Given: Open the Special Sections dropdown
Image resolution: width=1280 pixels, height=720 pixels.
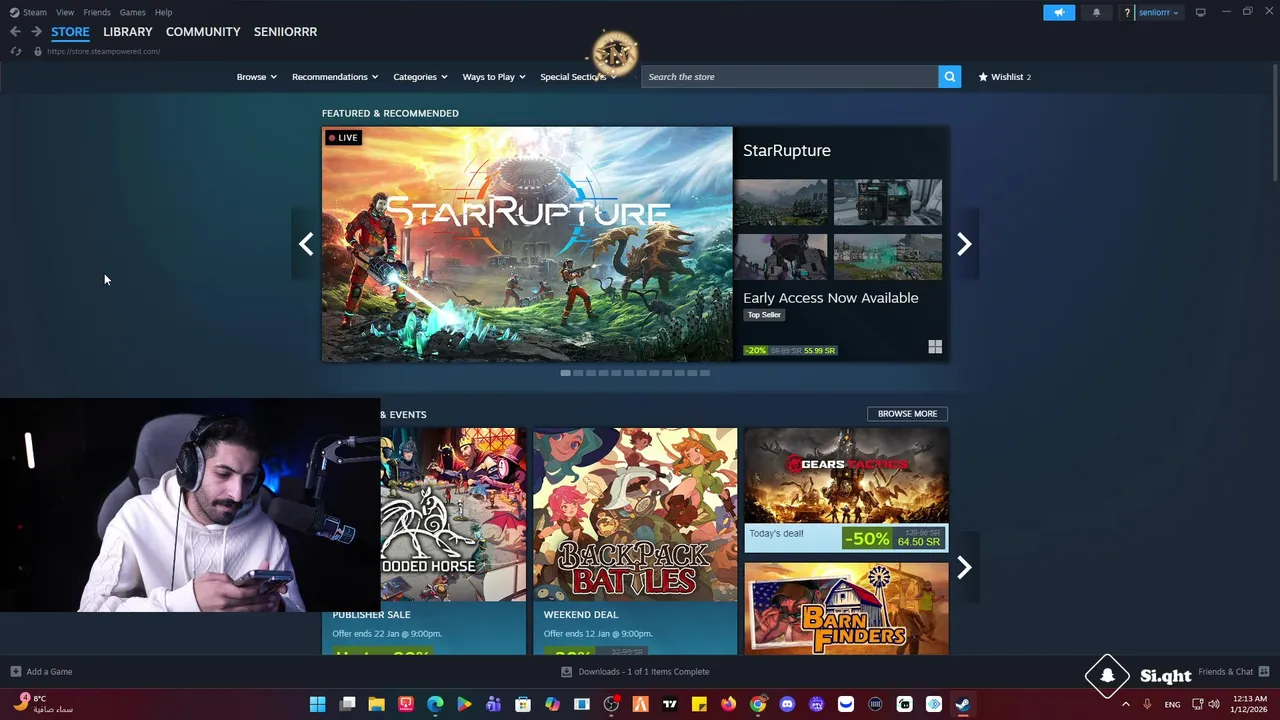Looking at the screenshot, I should 578,77.
